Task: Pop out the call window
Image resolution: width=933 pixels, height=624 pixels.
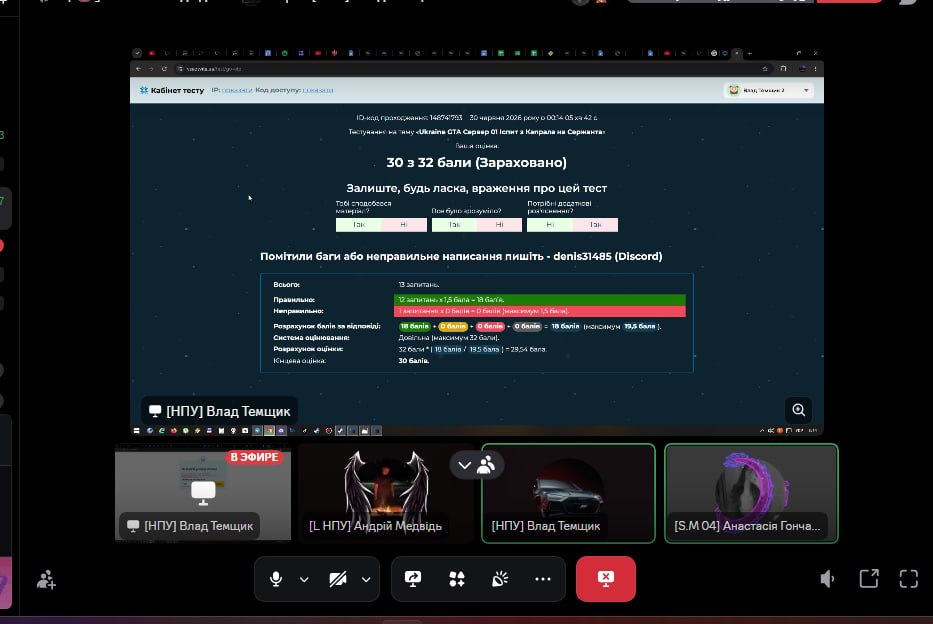Action: 869,579
